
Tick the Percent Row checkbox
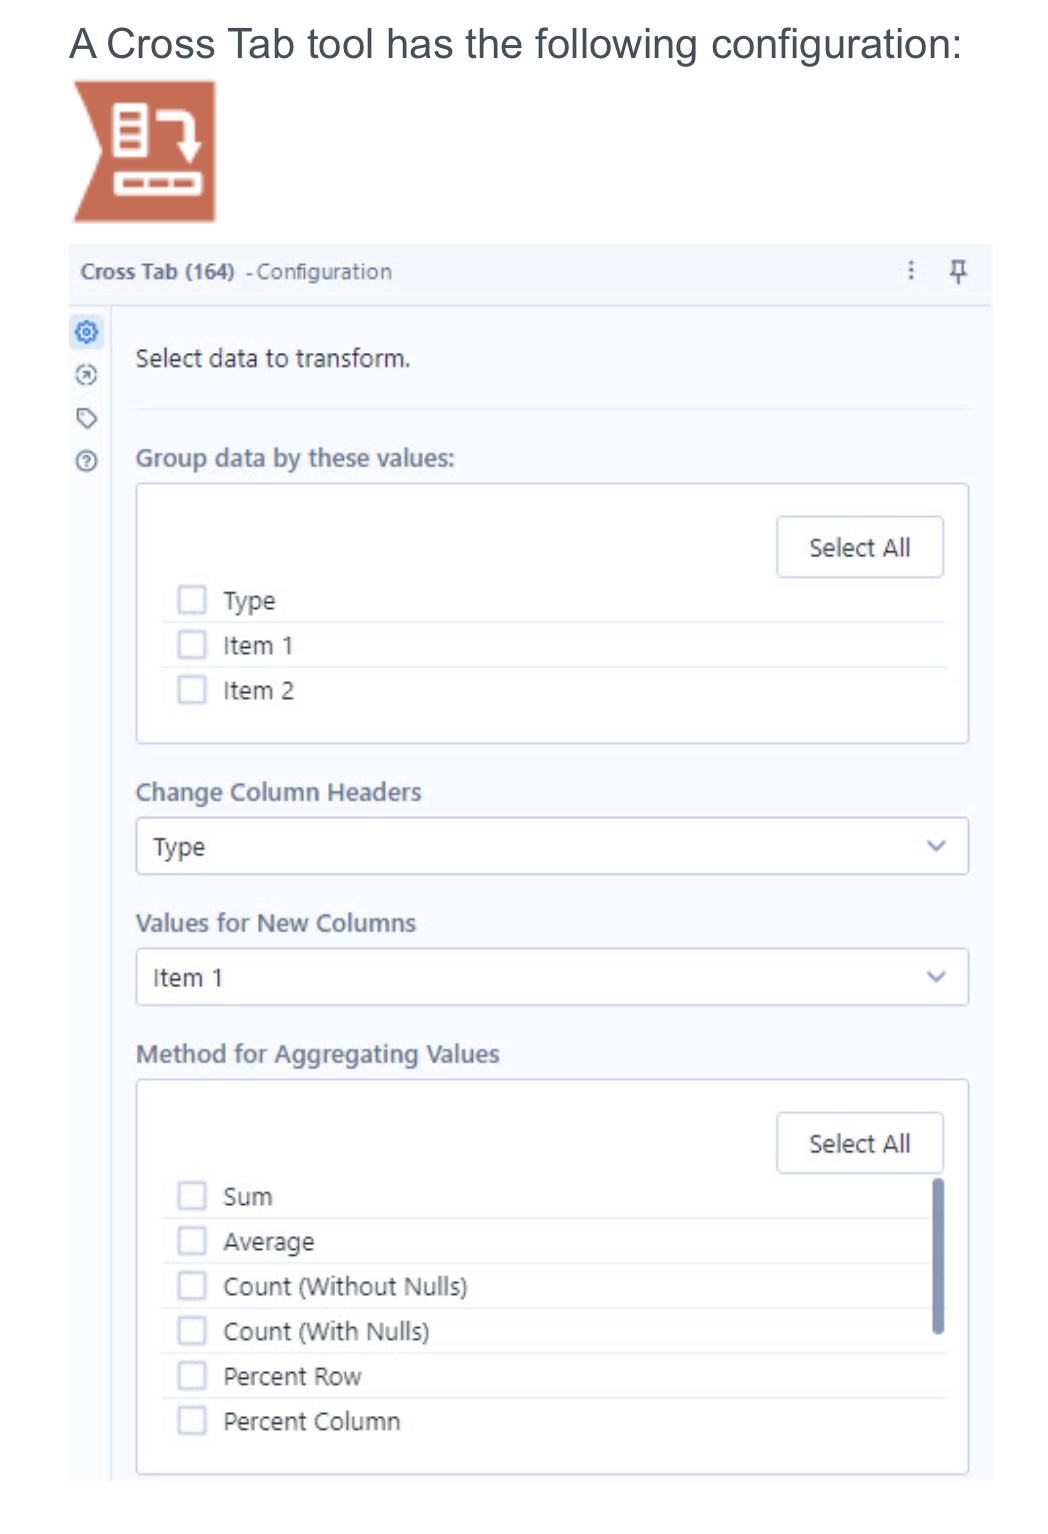[191, 1376]
